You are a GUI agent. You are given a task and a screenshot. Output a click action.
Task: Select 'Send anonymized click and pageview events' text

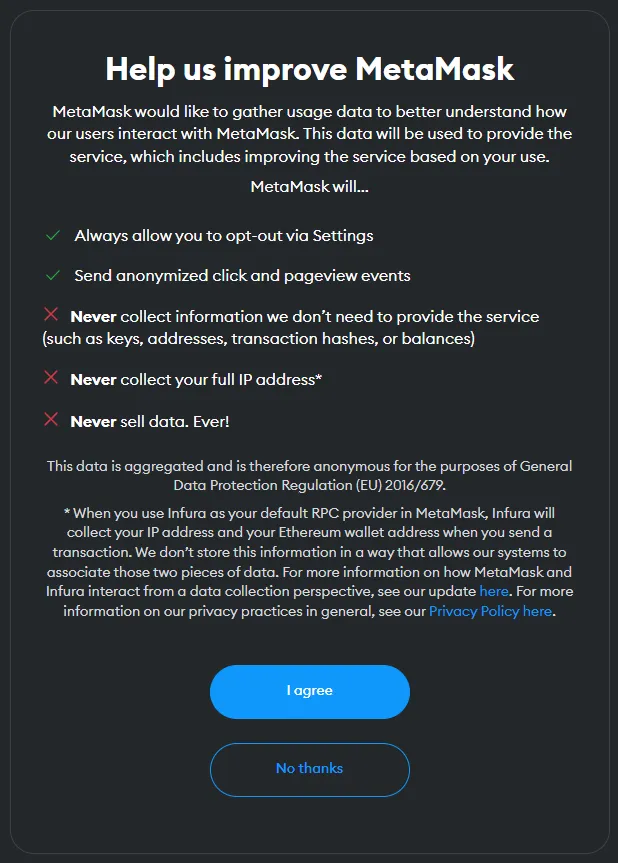(x=242, y=275)
